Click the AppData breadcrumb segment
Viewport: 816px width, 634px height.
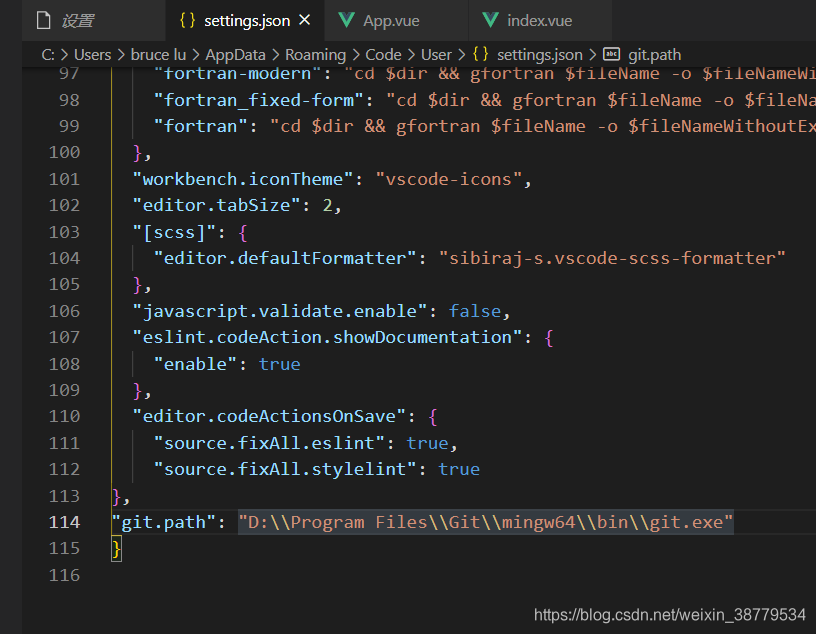tap(235, 55)
